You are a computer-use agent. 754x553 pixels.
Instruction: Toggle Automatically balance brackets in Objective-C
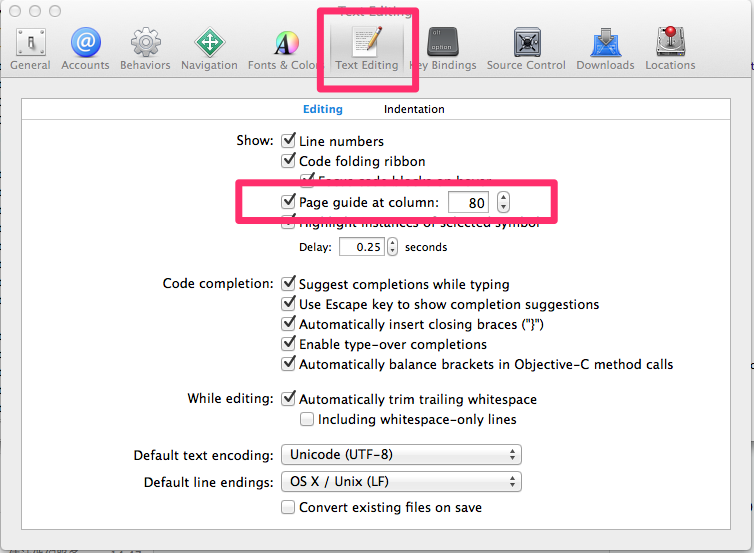coord(289,364)
